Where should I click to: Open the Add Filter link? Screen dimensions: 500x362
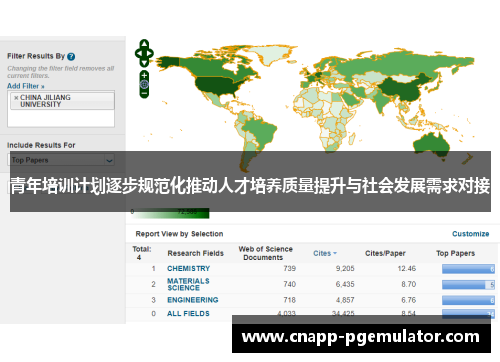(x=26, y=86)
